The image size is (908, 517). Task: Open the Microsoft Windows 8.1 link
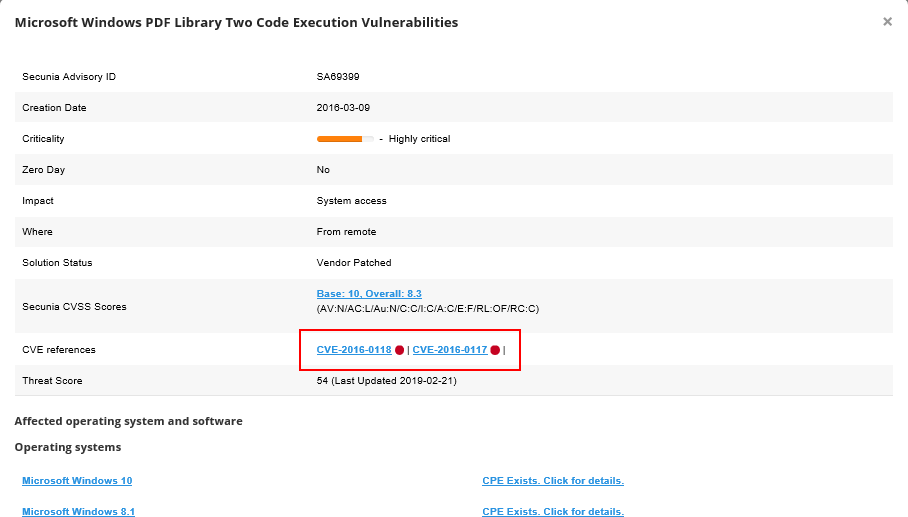coord(78,512)
